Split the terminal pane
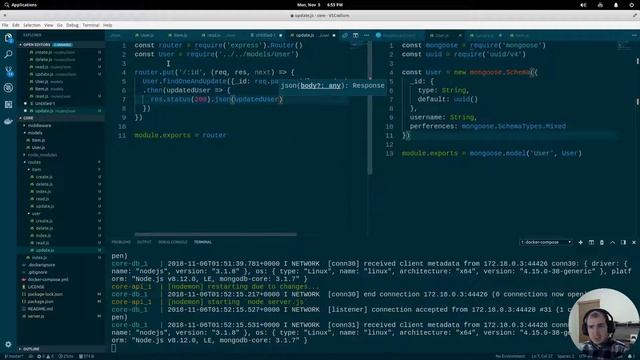The height and width of the screenshot is (360, 640). 591,242
